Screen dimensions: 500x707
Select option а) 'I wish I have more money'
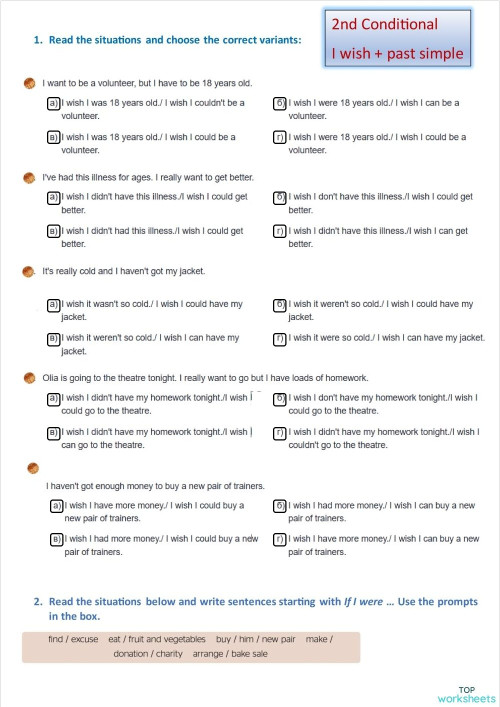pyautogui.click(x=56, y=506)
